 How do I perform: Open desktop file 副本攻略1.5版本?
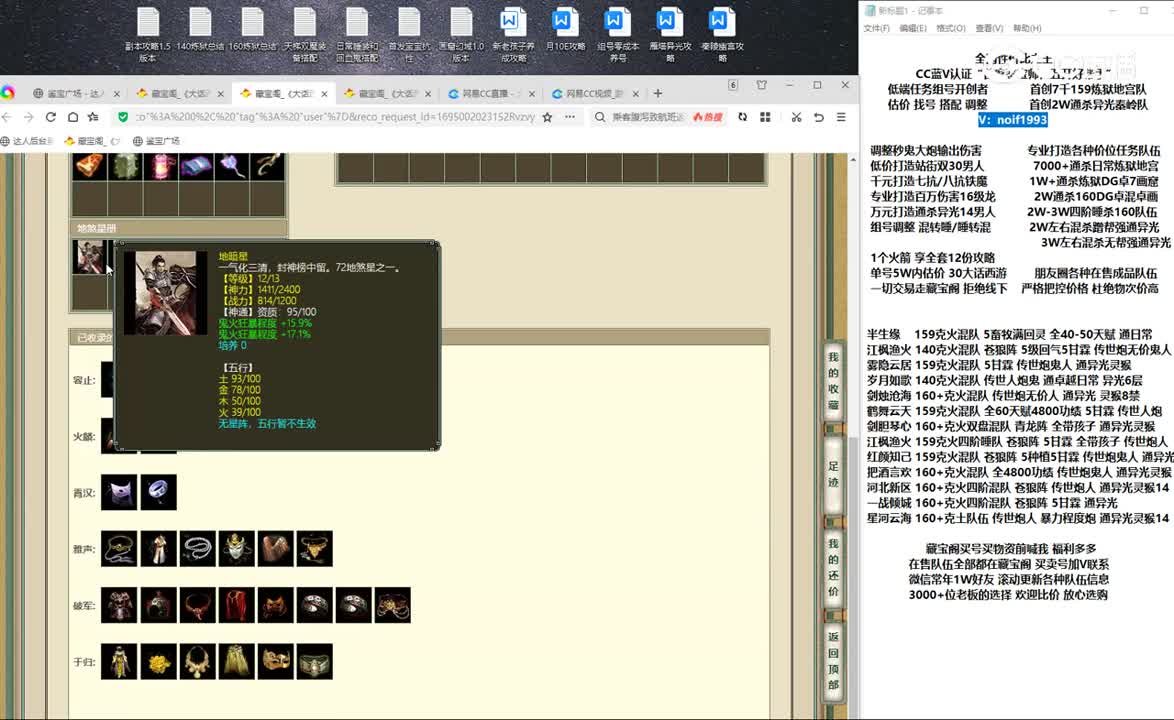pyautogui.click(x=147, y=35)
